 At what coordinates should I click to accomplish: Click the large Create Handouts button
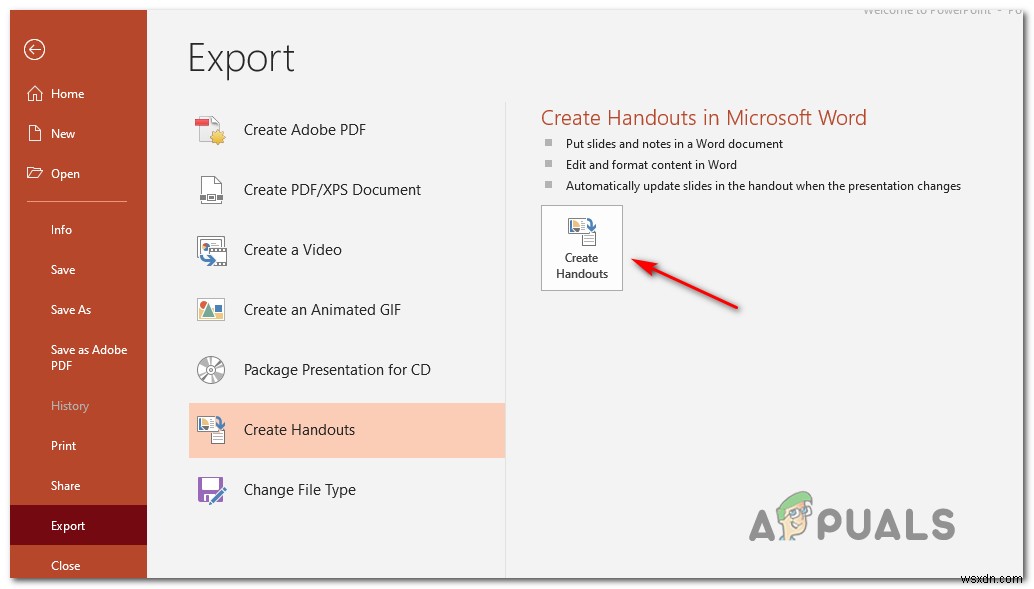[582, 248]
